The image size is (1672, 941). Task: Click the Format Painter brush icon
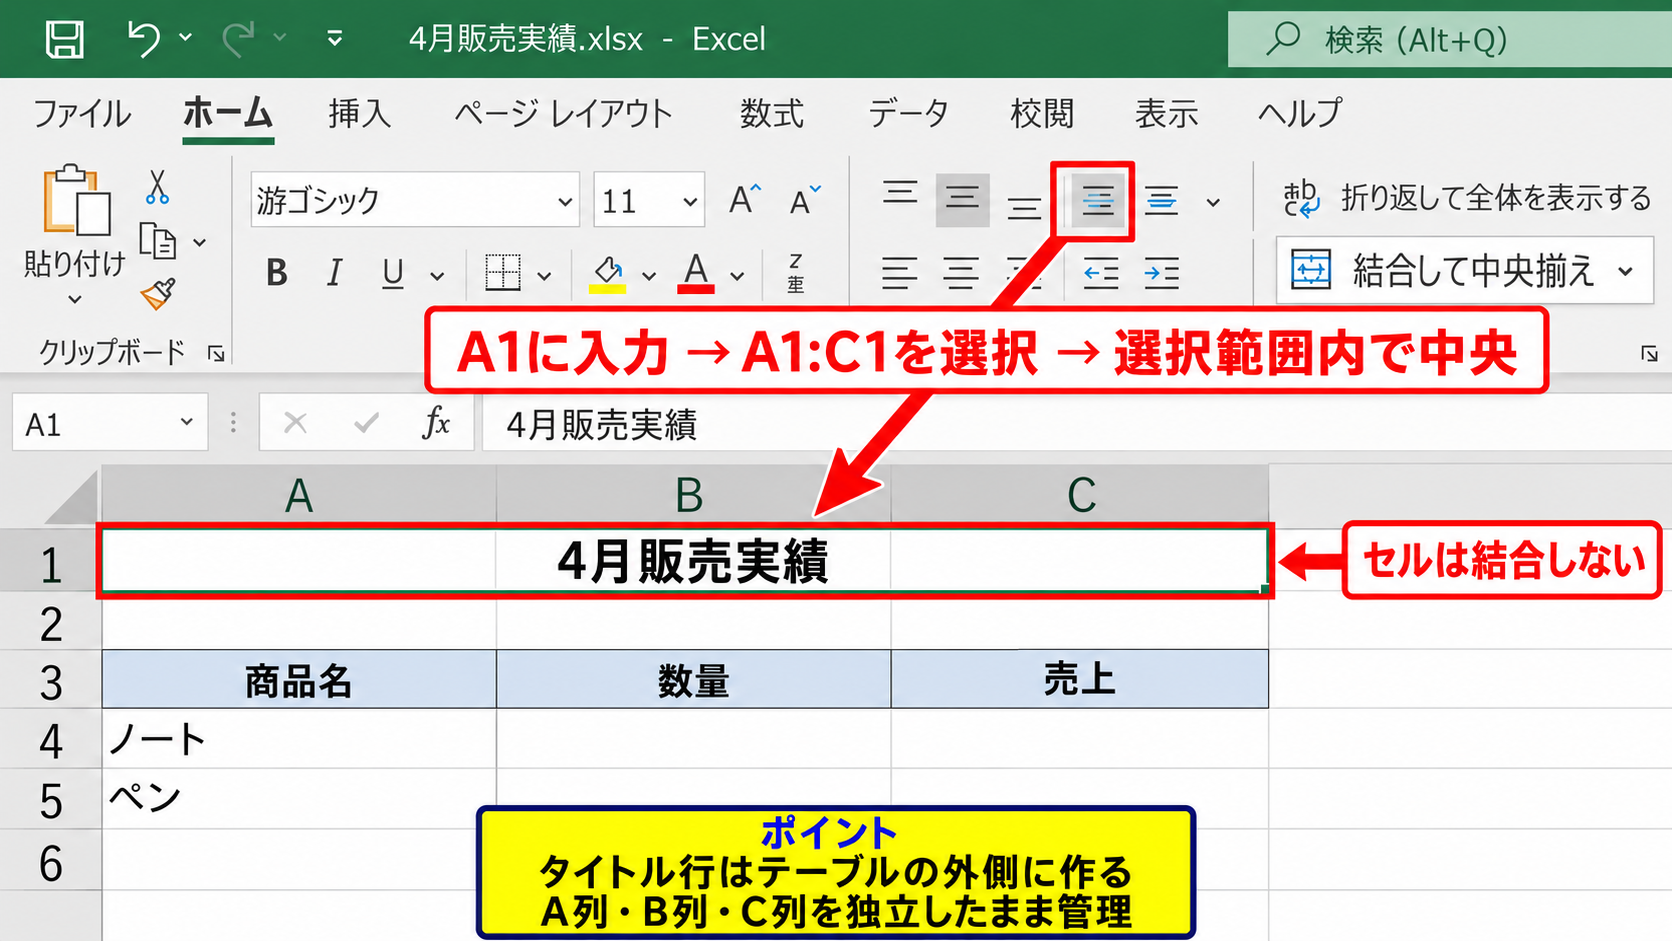tap(158, 294)
